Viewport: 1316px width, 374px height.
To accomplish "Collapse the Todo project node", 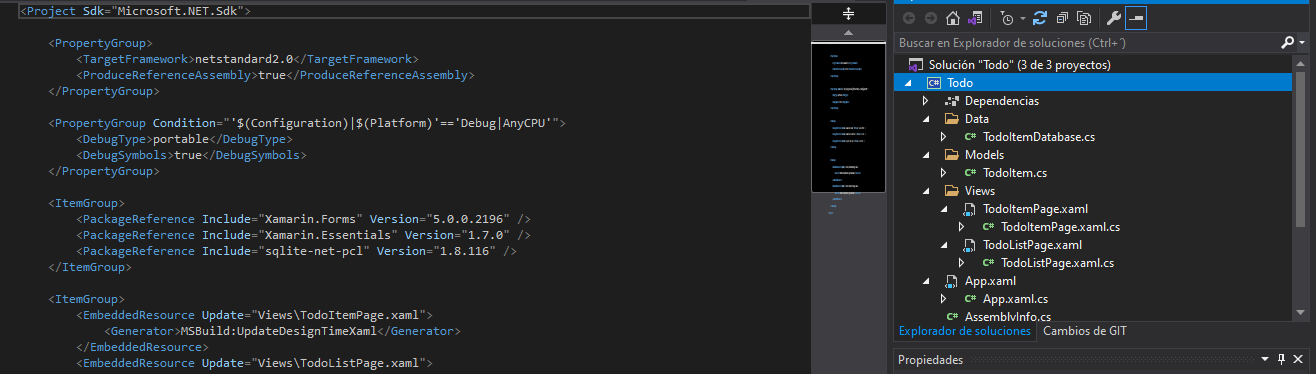I will (908, 83).
